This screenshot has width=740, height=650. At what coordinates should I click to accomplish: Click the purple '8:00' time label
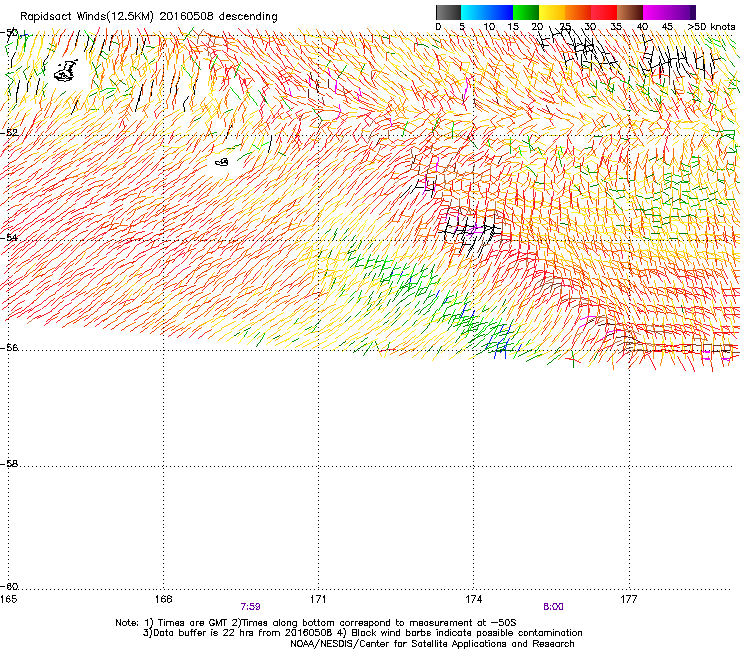click(x=553, y=607)
